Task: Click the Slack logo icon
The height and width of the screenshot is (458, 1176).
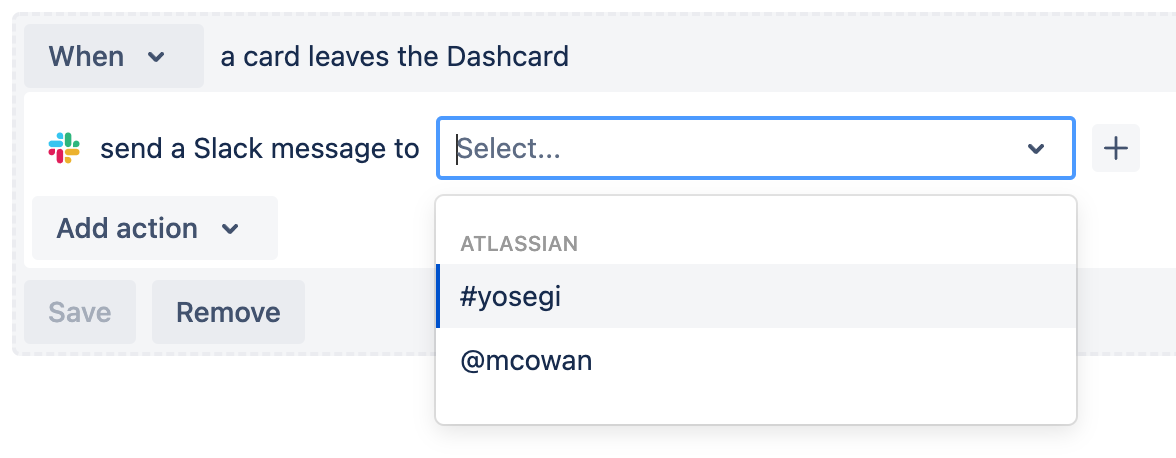Action: 64,149
